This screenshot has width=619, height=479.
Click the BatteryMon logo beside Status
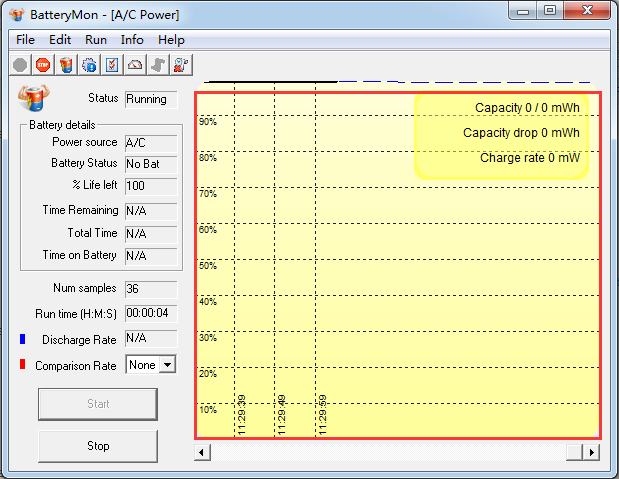pyautogui.click(x=34, y=97)
